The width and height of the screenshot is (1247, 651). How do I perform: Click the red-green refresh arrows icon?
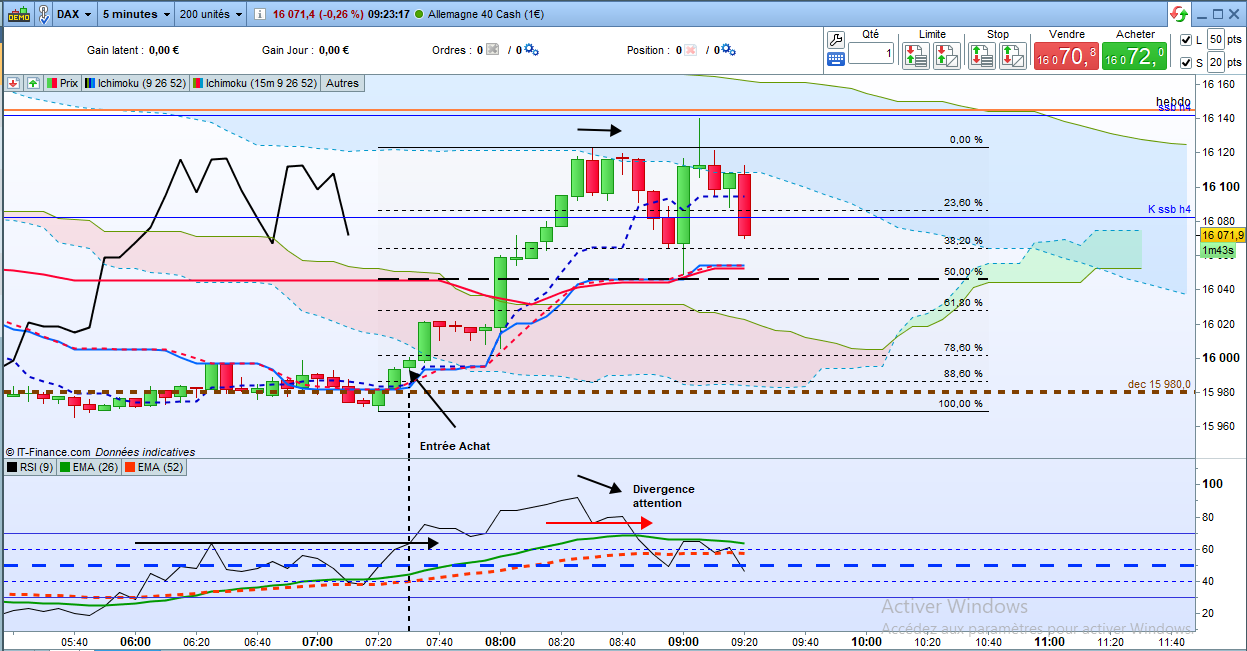coord(1179,15)
